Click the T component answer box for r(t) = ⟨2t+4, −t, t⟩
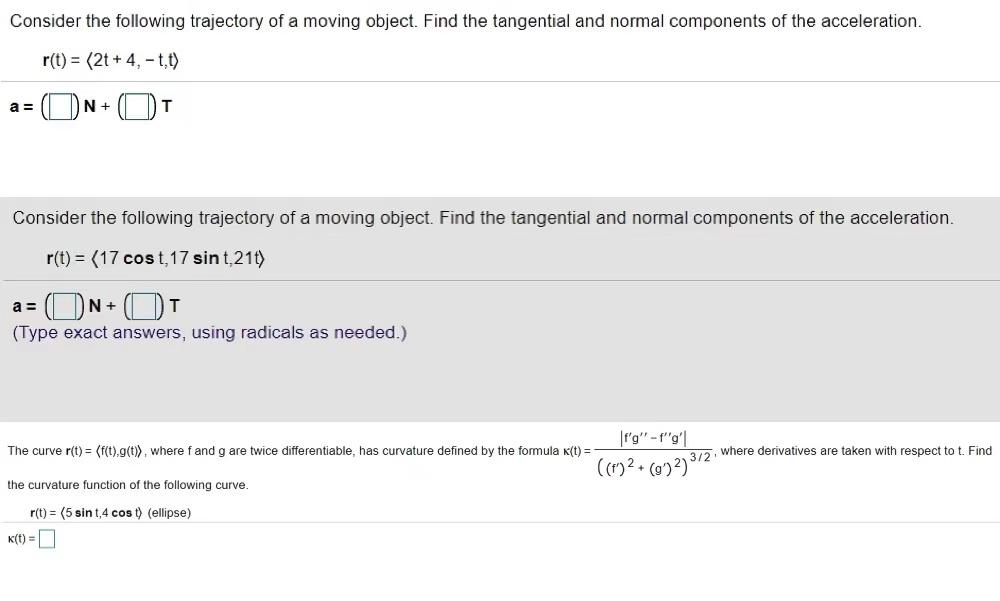 tap(137, 104)
